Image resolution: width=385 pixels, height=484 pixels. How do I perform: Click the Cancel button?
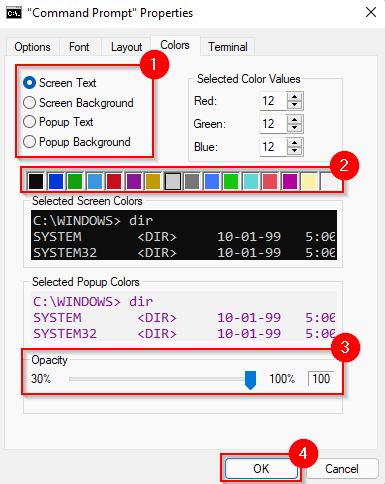point(342,469)
